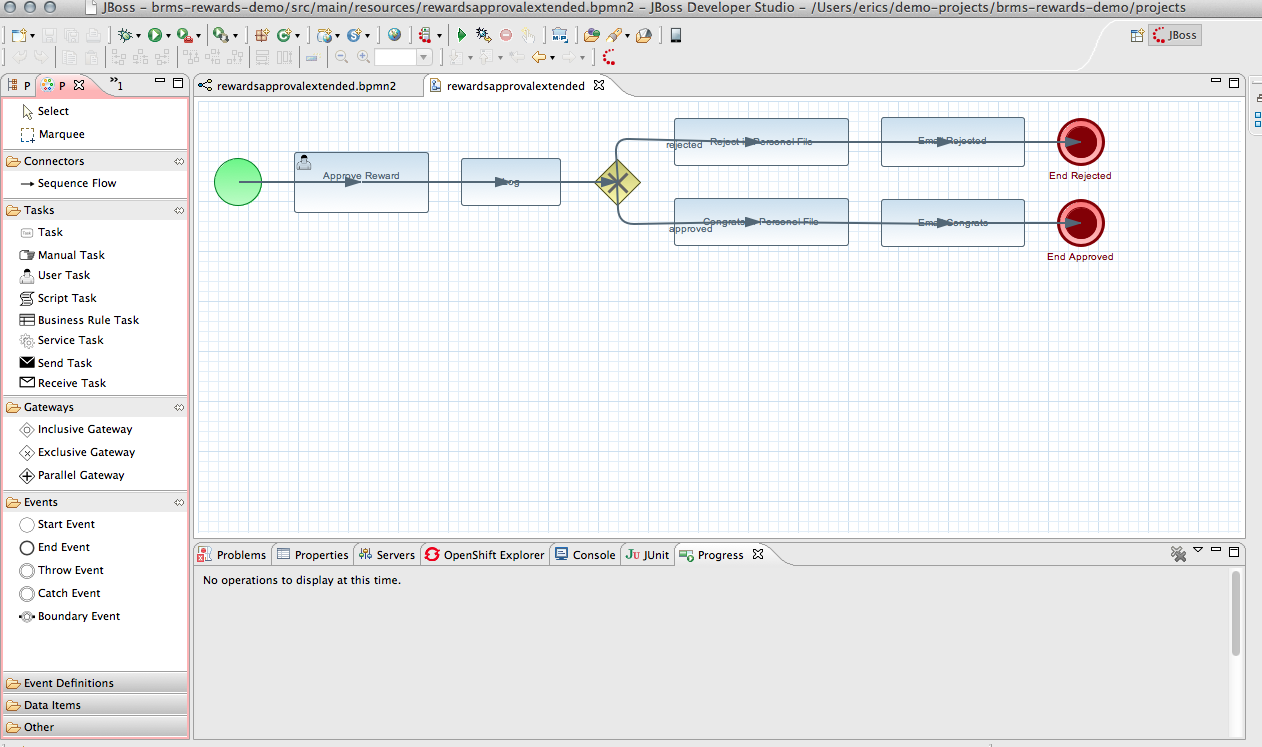Select the green start event
1262x747 pixels.
(238, 182)
